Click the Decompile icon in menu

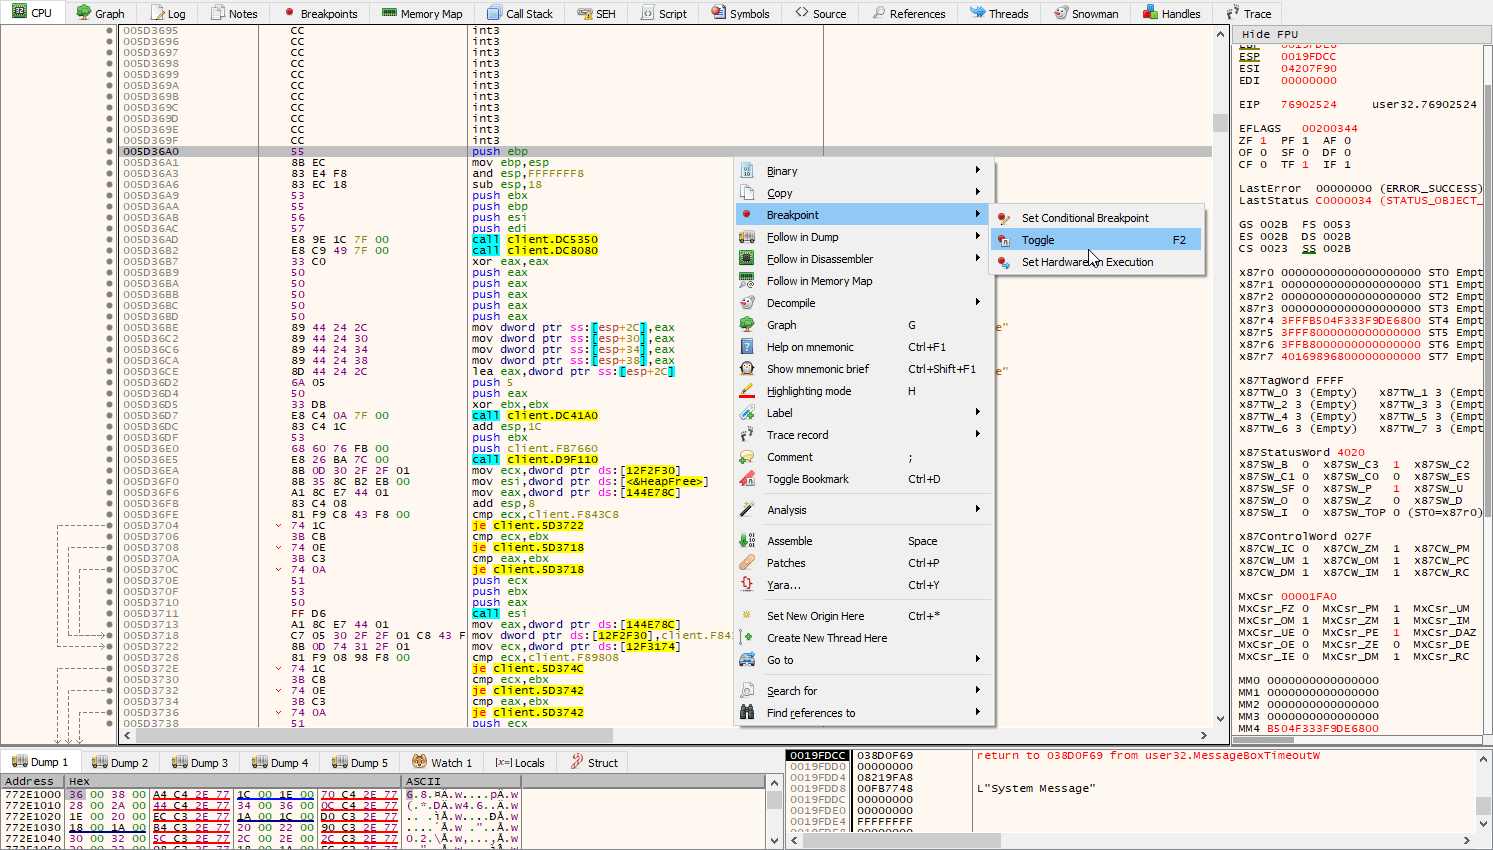pos(747,303)
